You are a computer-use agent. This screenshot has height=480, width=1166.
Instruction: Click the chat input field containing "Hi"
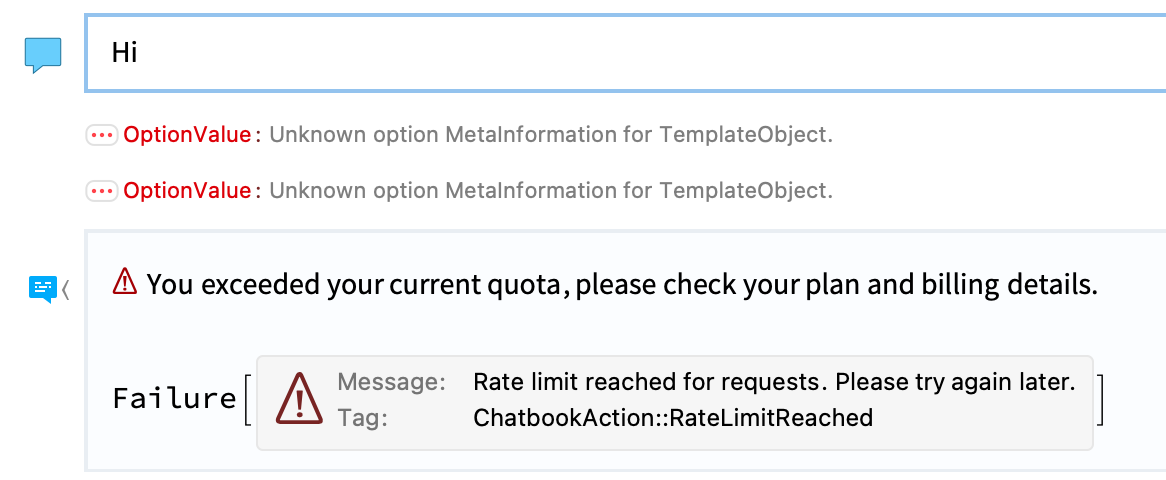tap(625, 53)
